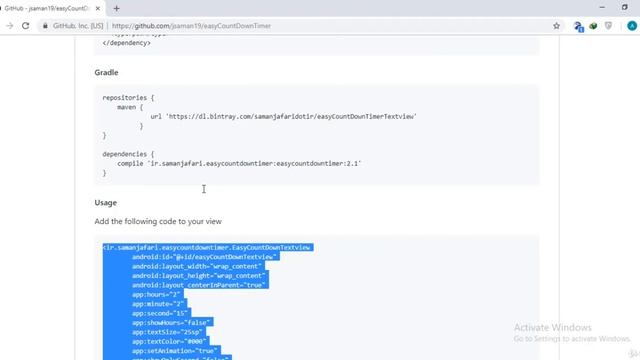Minimize the browser window
Viewport: 640px width, 360px height.
(602, 7)
